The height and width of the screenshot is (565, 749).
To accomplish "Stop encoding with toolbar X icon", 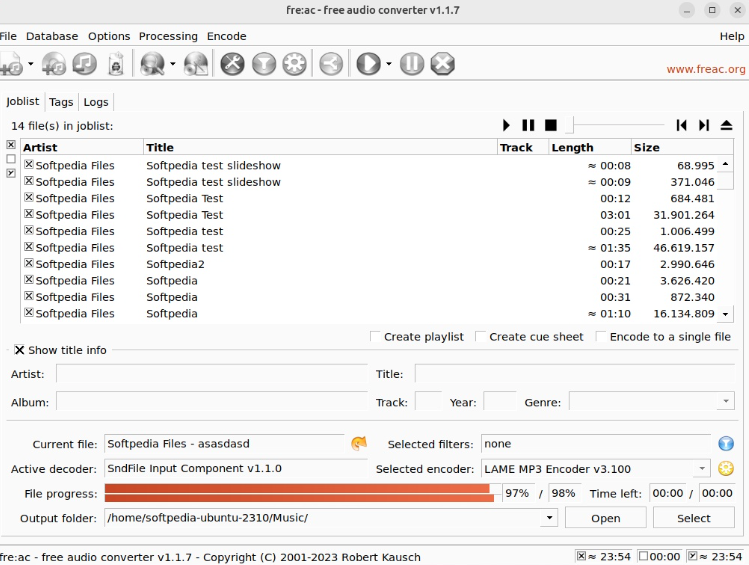I will click(x=443, y=64).
